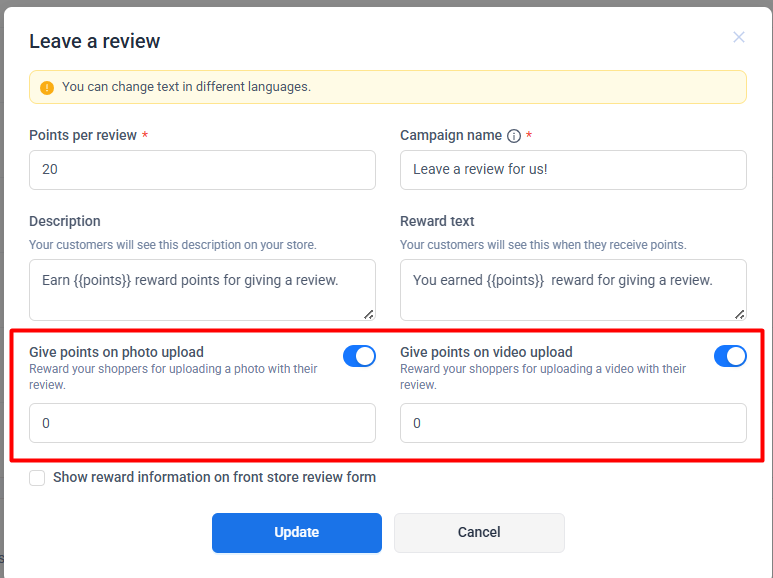773x578 pixels.
Task: Click the 'Give points on video upload' label
Action: pos(486,352)
